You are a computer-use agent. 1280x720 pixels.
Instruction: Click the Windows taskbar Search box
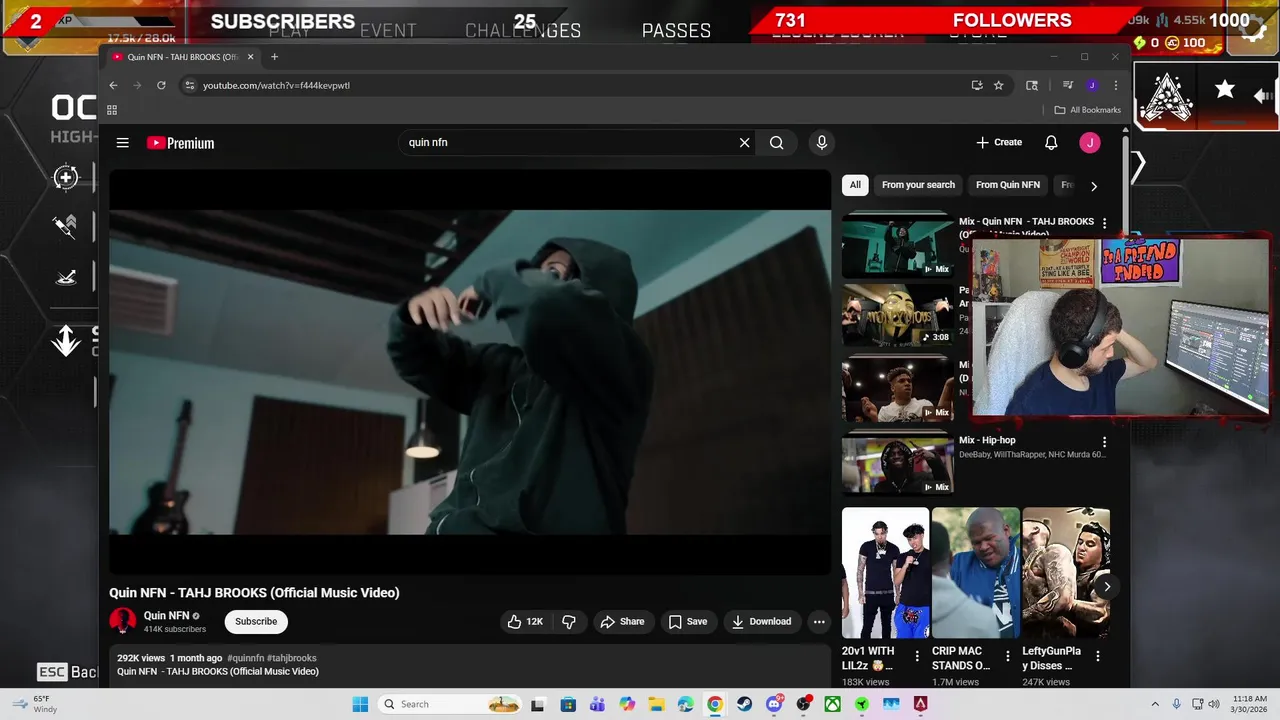pos(450,704)
